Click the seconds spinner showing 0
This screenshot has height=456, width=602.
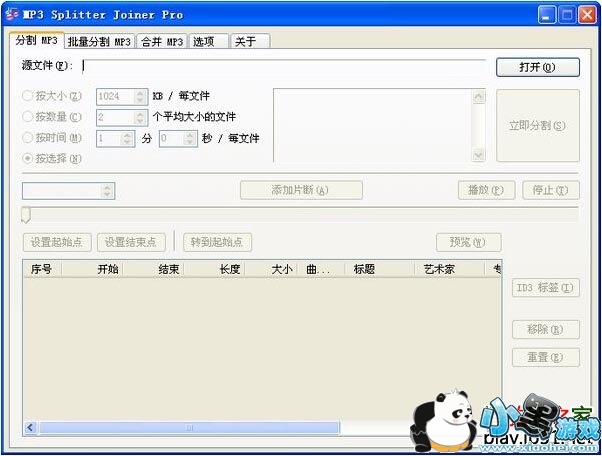click(178, 138)
